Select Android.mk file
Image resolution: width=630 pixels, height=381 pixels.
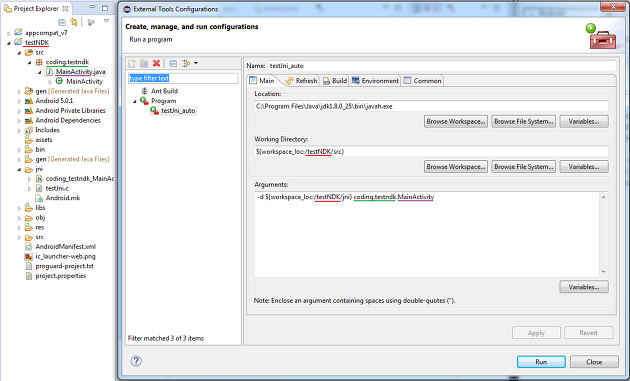pyautogui.click(x=63, y=198)
